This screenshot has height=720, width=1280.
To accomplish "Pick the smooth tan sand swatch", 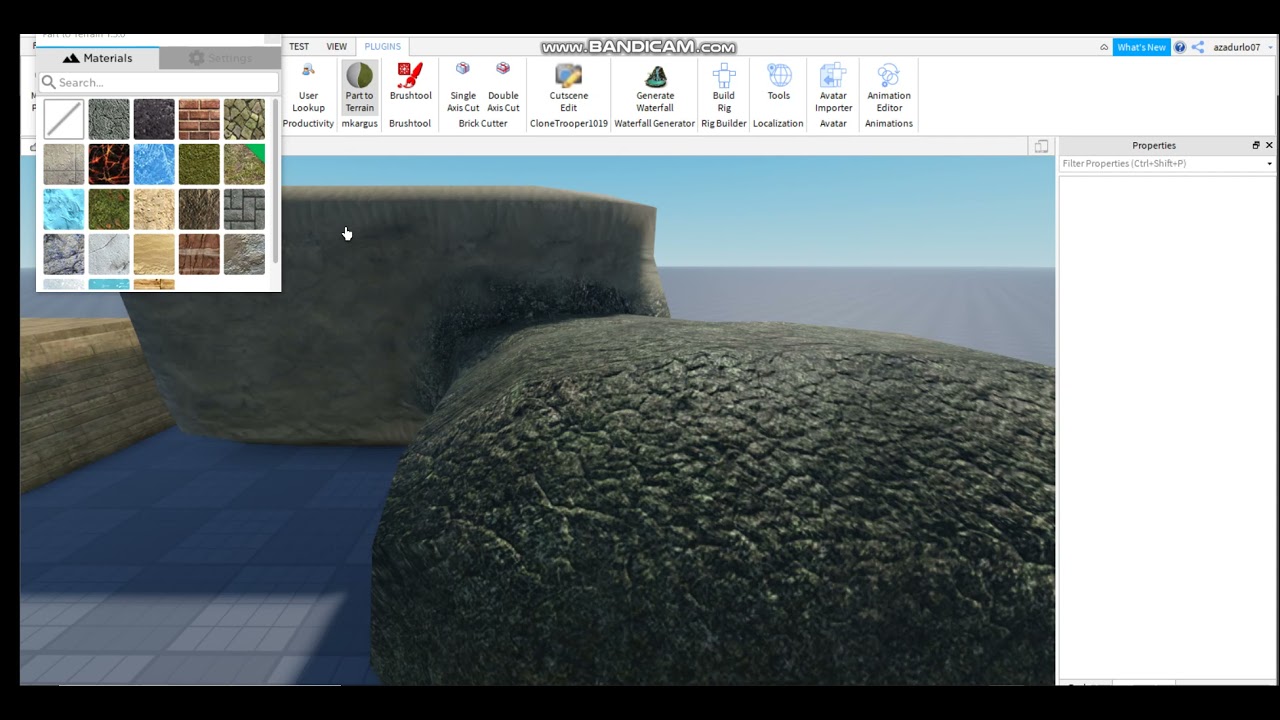I will [x=154, y=254].
